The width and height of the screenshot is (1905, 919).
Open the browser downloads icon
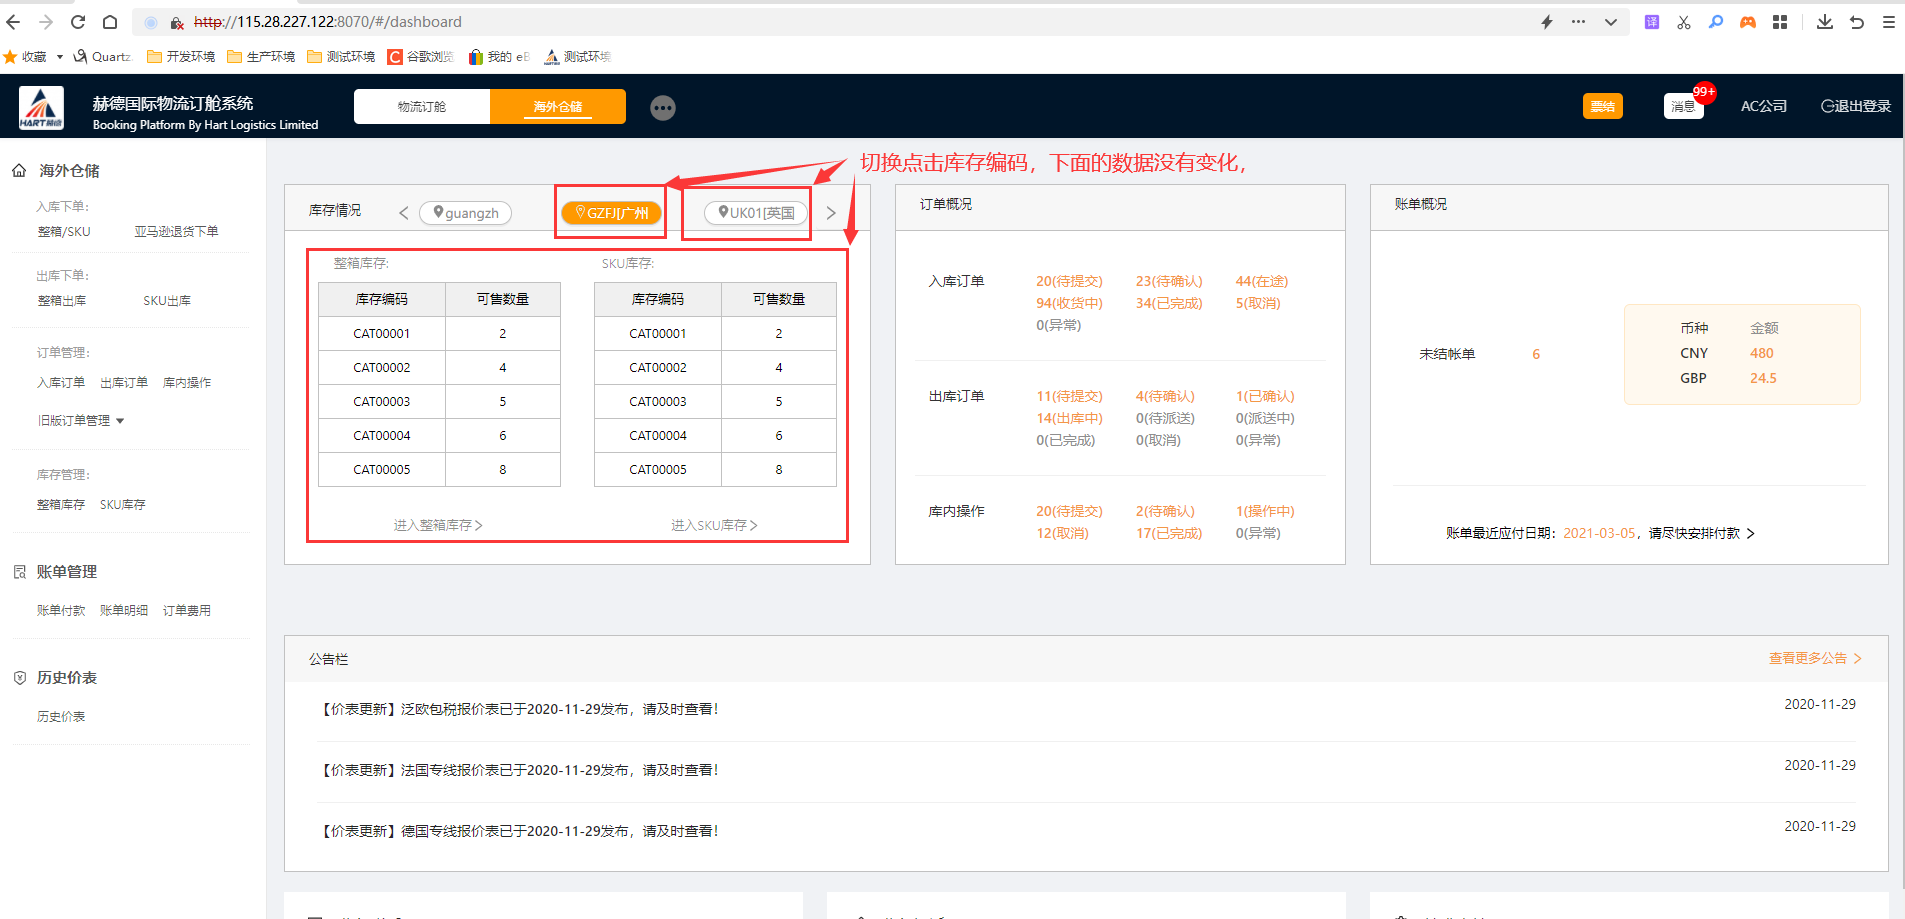tap(1824, 22)
